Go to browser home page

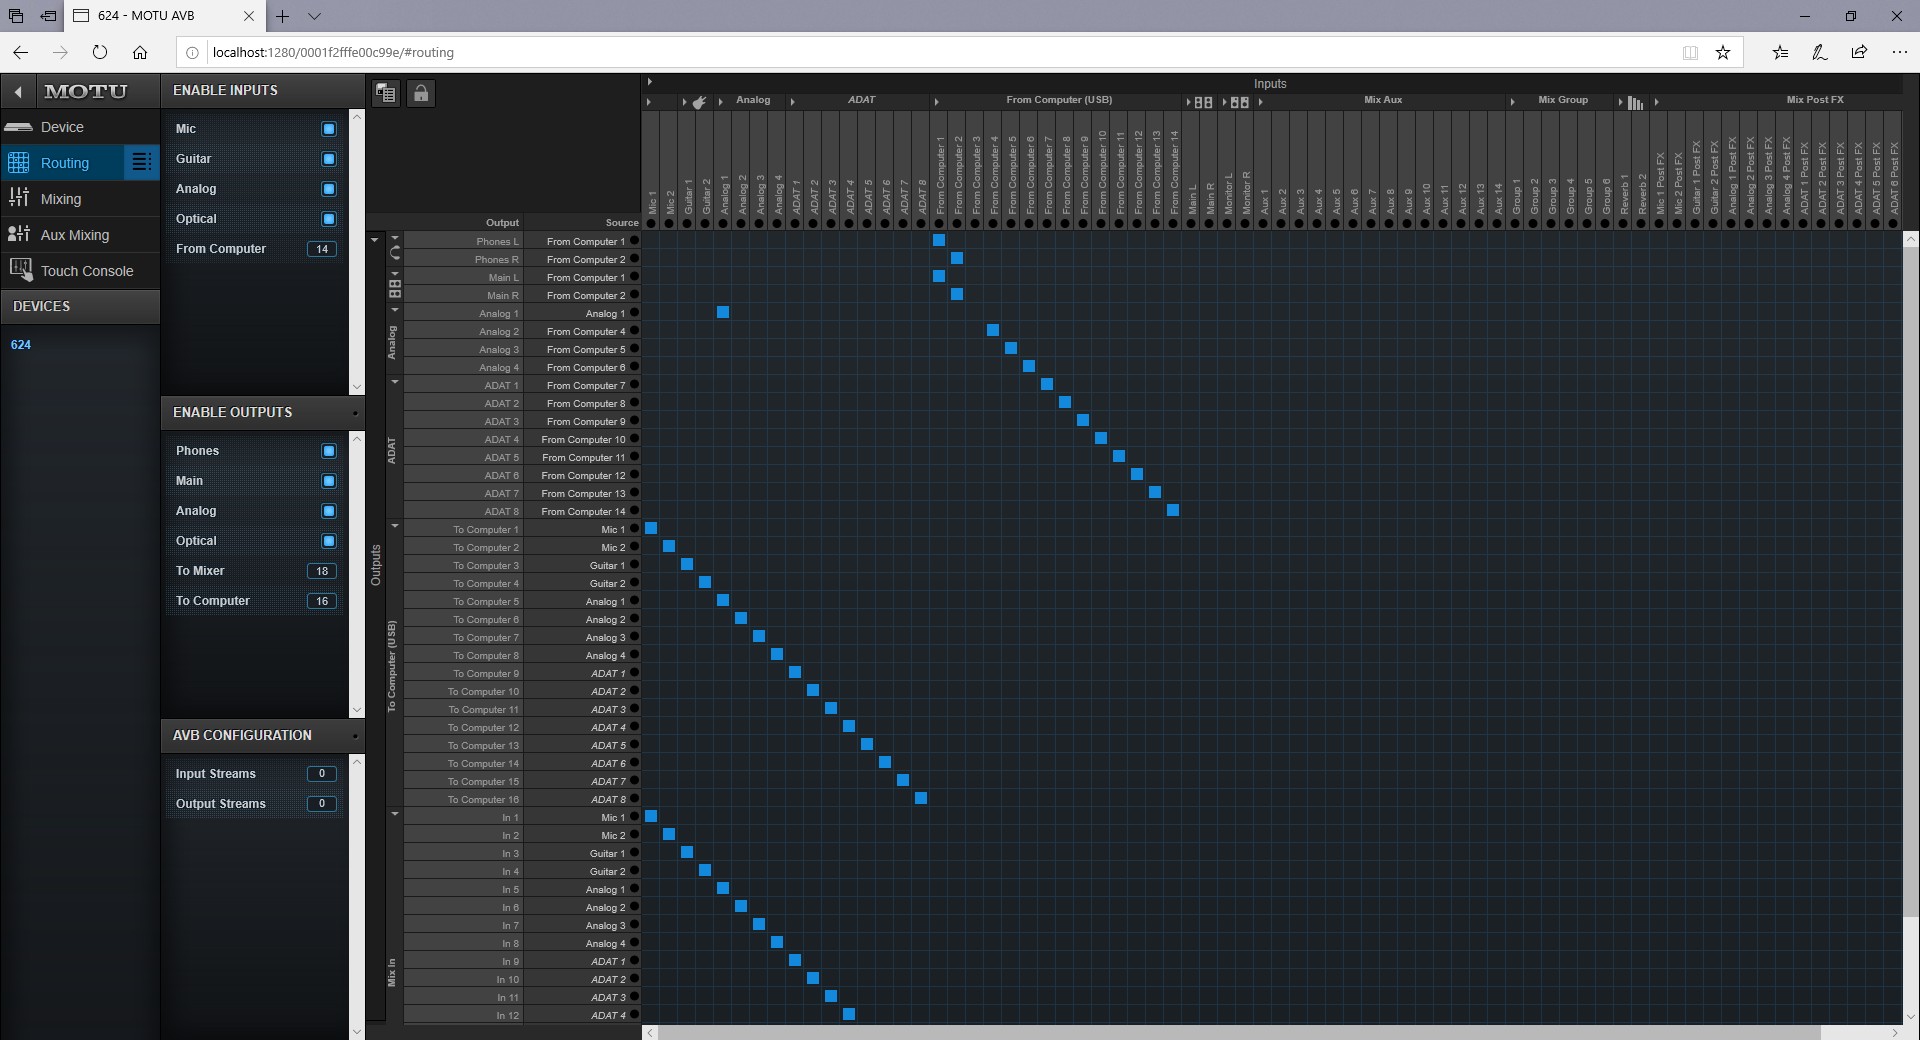click(140, 52)
